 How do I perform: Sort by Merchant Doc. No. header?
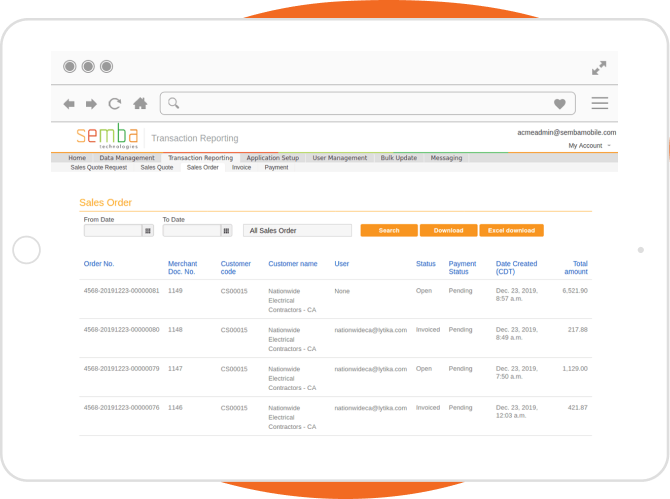(182, 267)
